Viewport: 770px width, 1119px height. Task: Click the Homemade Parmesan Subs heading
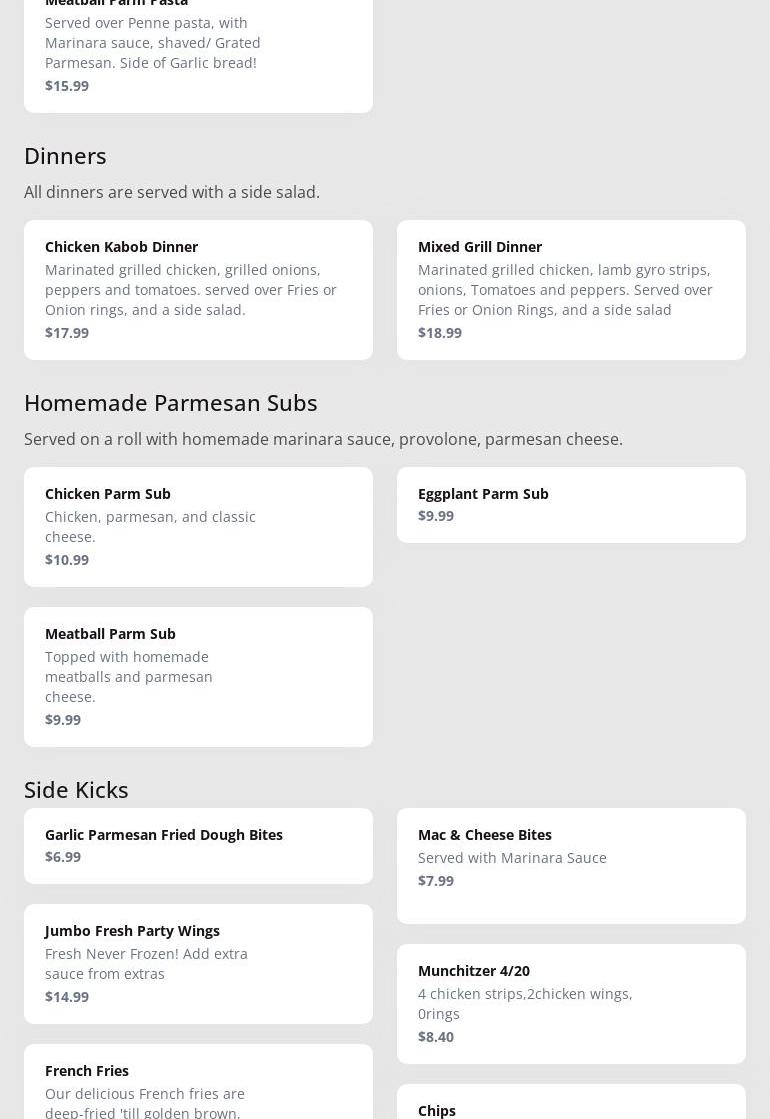pos(171,403)
